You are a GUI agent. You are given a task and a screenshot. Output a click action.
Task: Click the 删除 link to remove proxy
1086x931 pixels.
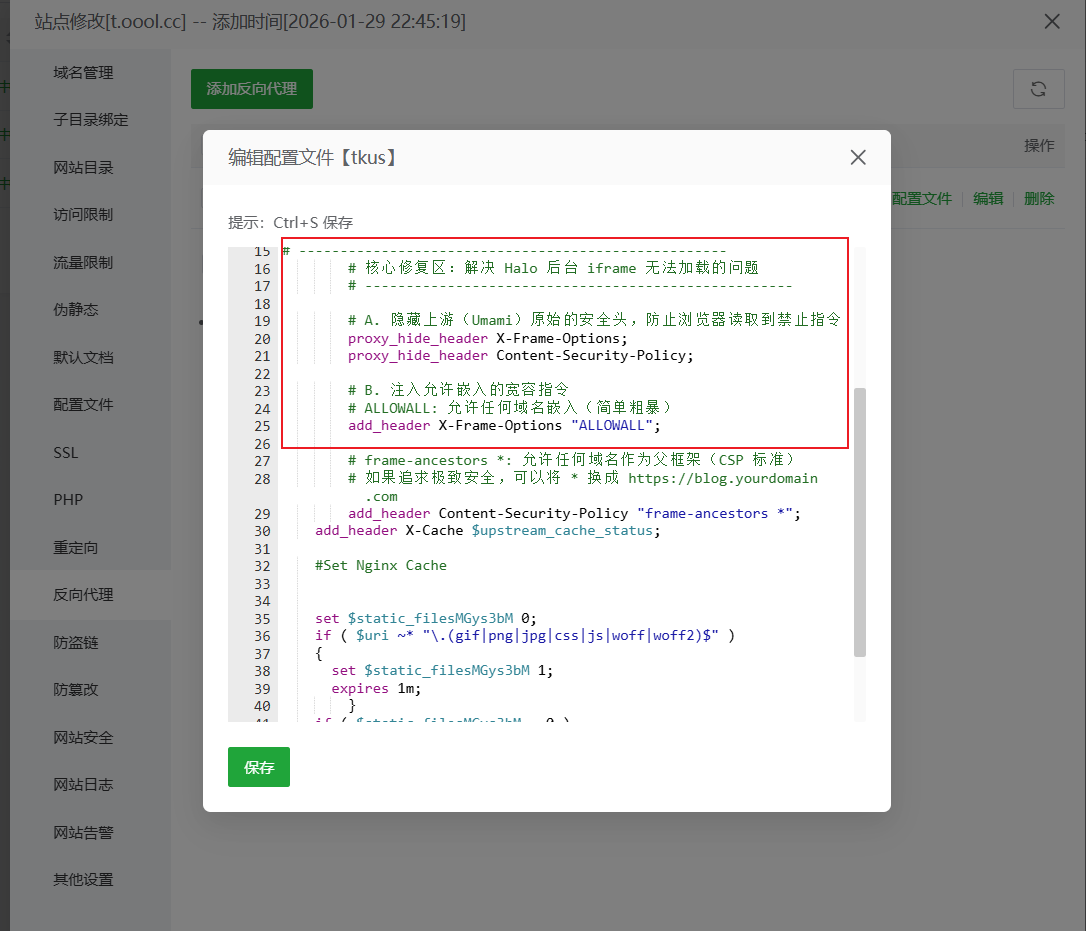[x=1038, y=198]
